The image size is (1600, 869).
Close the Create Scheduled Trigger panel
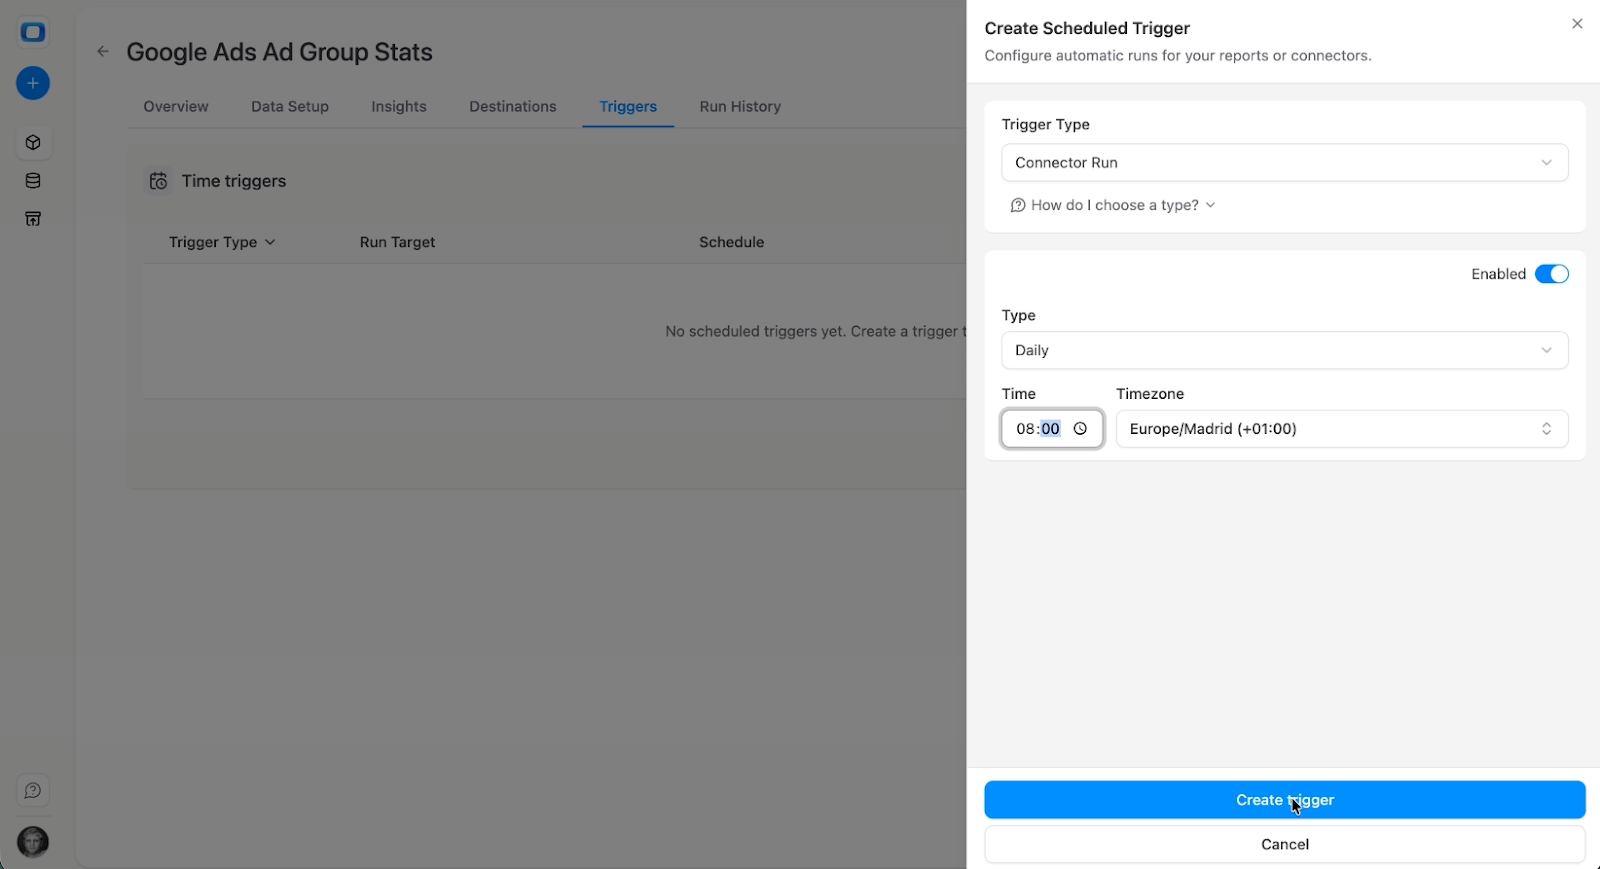tap(1577, 24)
